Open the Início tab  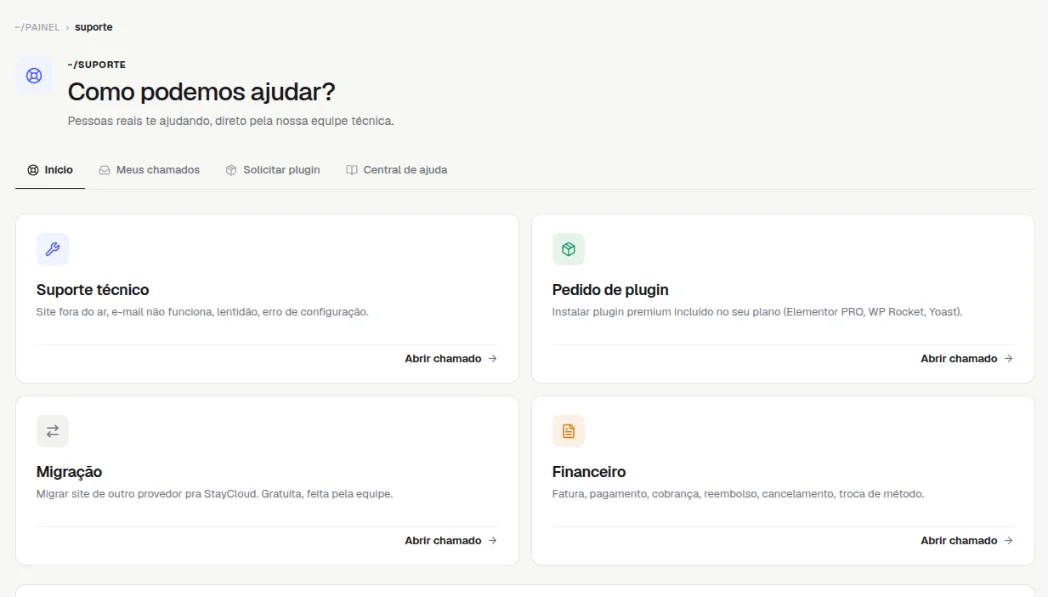[50, 170]
